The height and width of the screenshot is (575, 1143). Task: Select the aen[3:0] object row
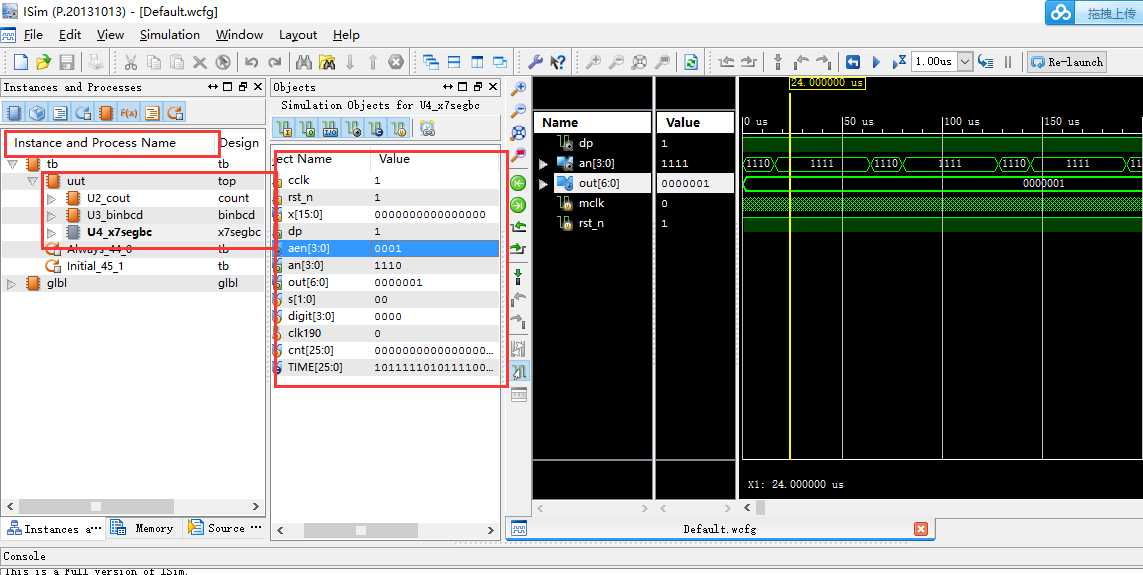point(386,249)
